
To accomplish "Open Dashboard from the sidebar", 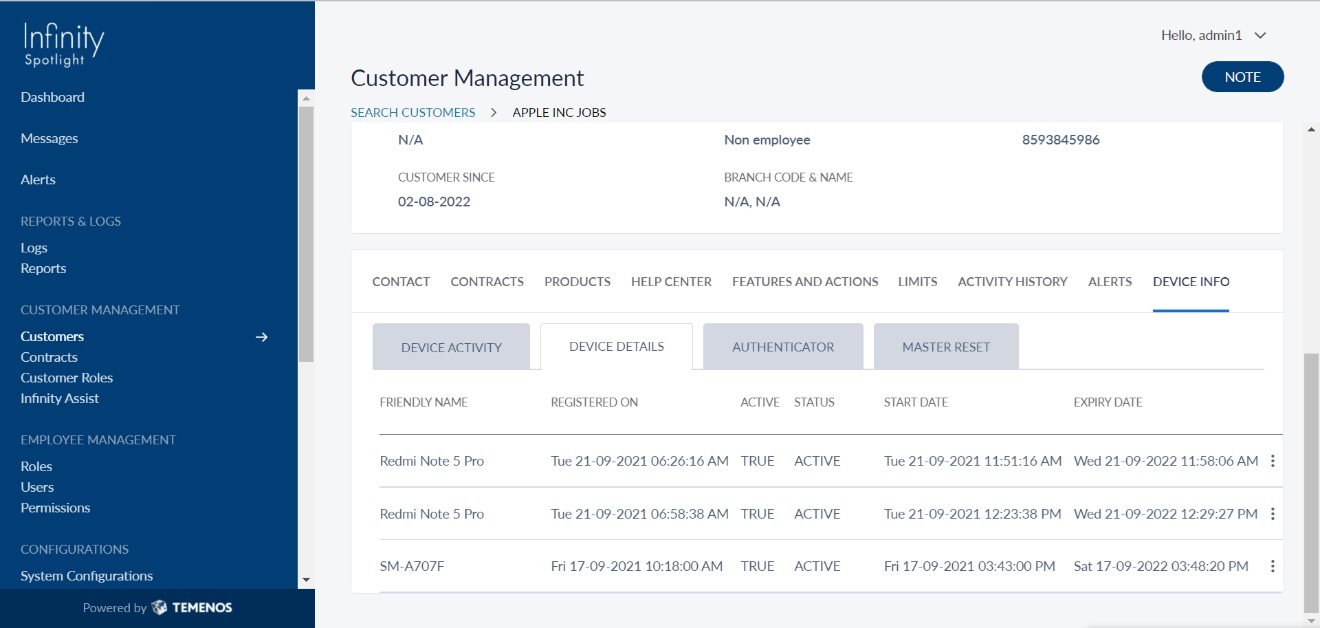I will 53,97.
